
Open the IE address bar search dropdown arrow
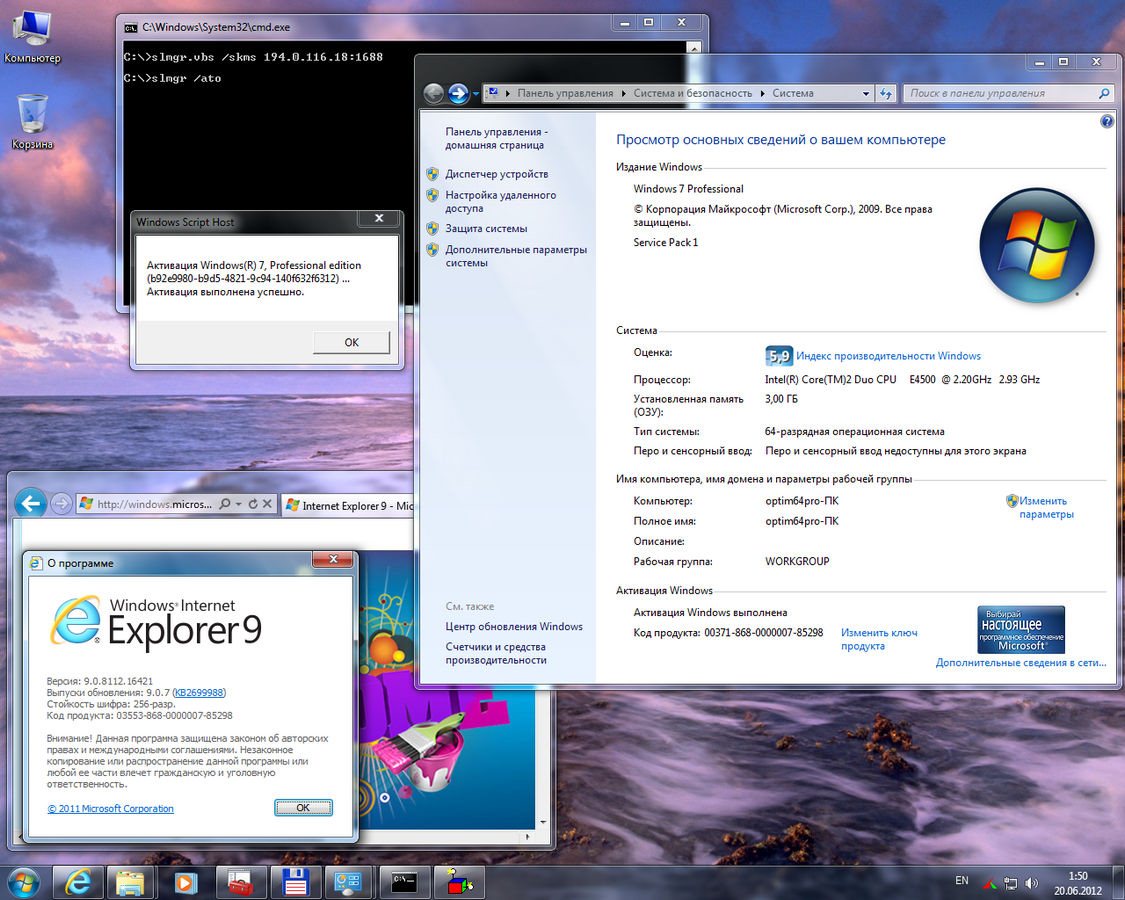(x=238, y=505)
